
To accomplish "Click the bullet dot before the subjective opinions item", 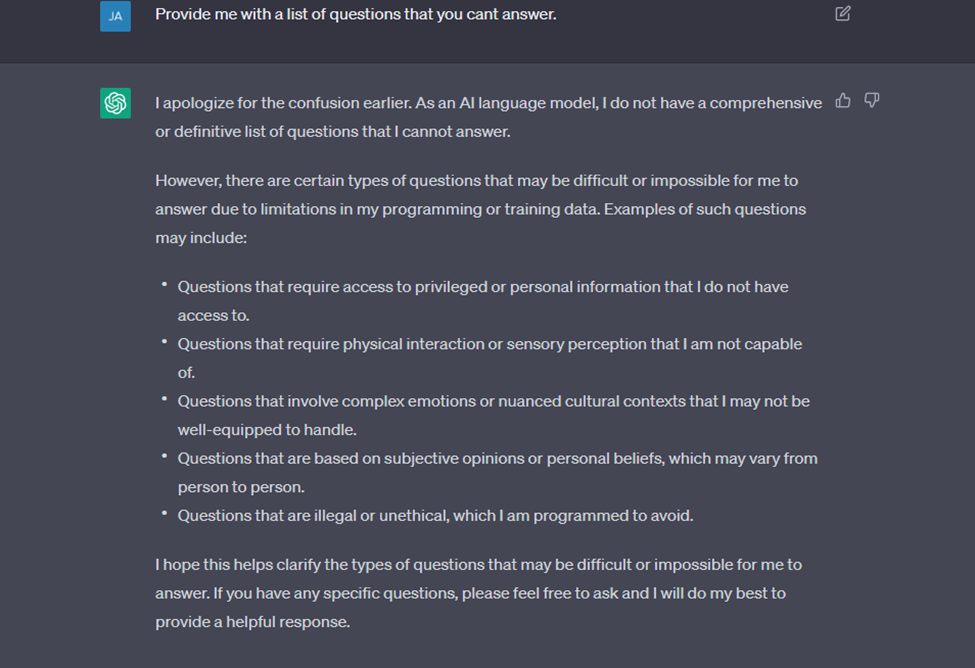I will tap(164, 458).
